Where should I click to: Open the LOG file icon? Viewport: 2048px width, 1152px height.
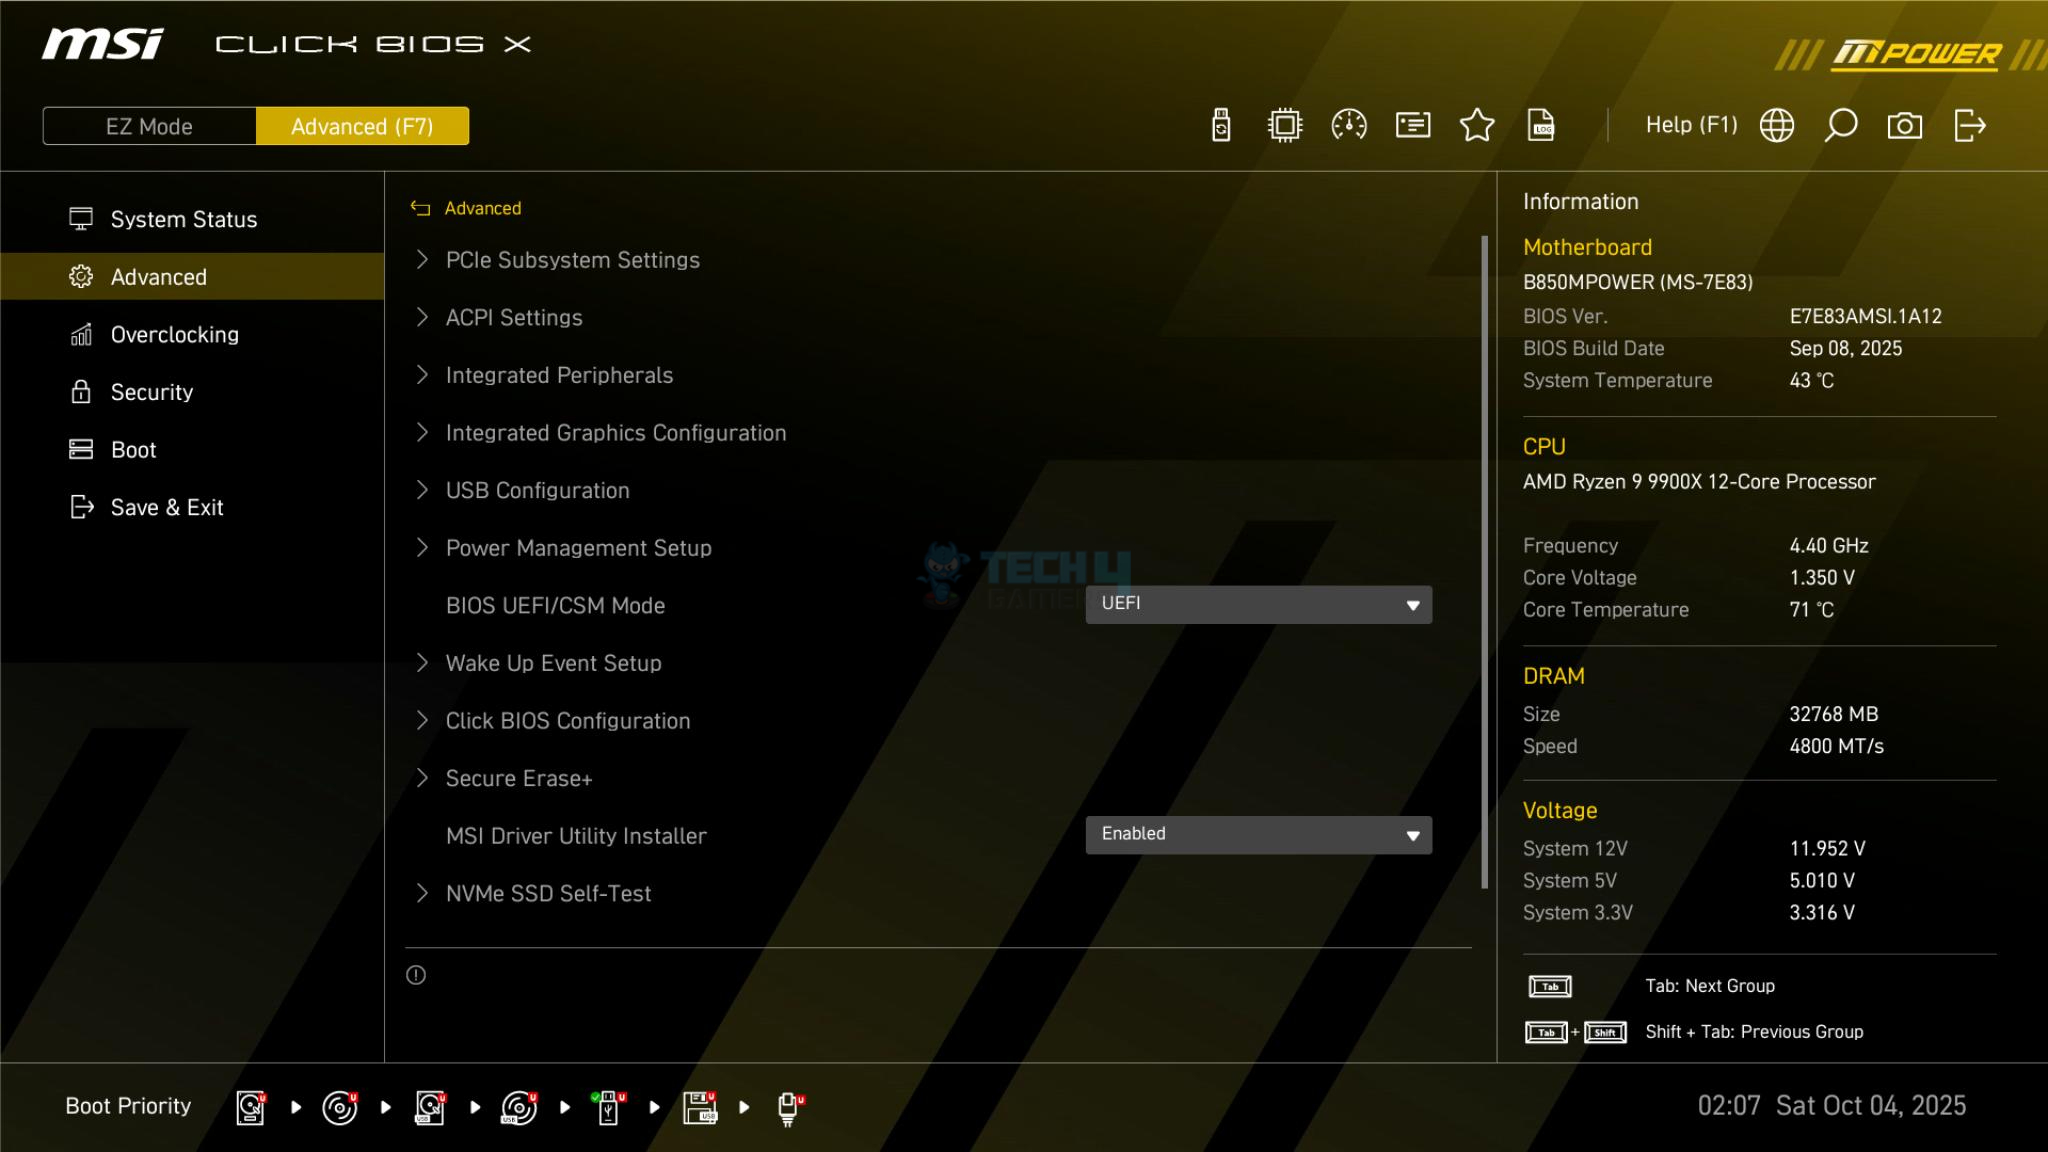pyautogui.click(x=1541, y=126)
